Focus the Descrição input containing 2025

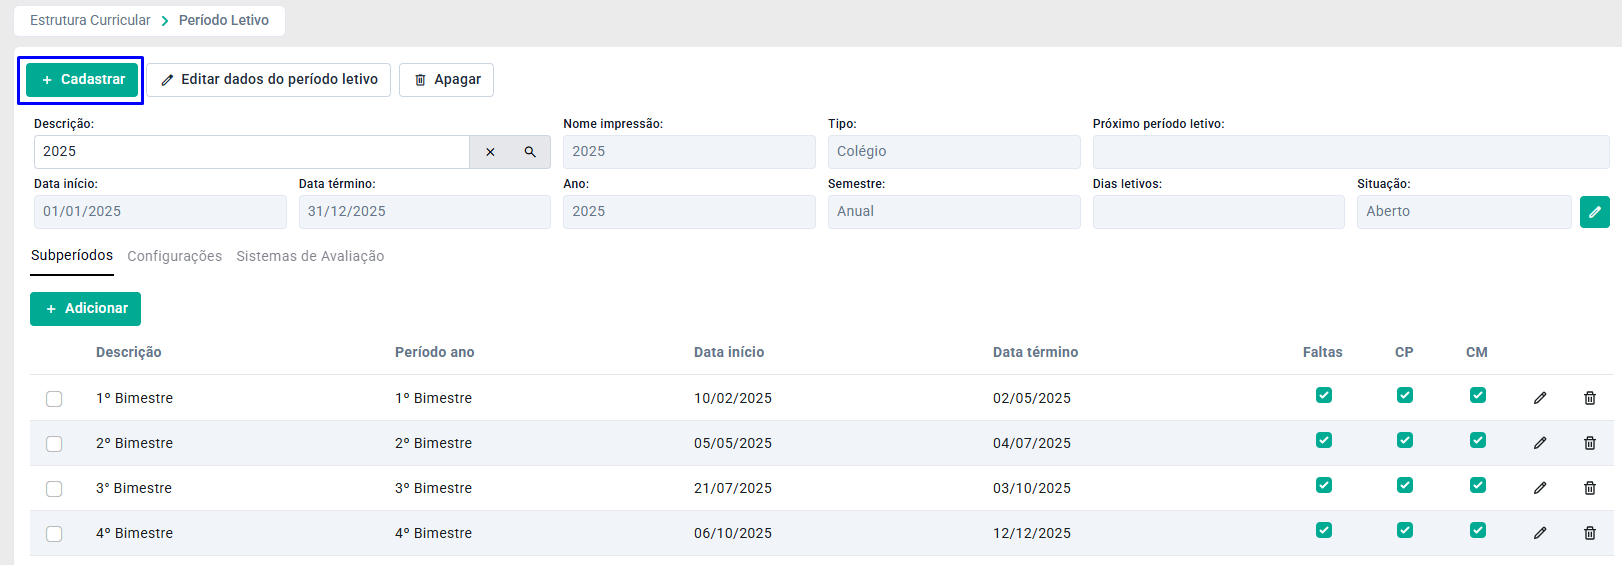252,152
